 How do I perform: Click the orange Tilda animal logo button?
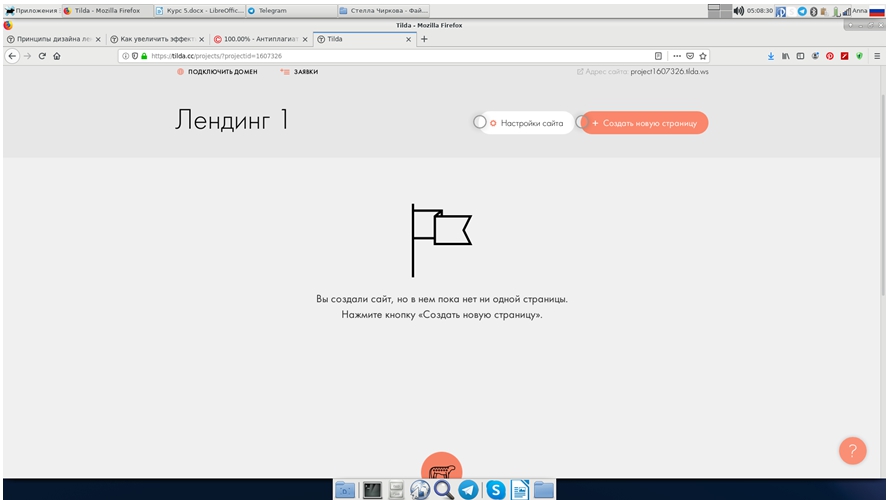pyautogui.click(x=441, y=468)
